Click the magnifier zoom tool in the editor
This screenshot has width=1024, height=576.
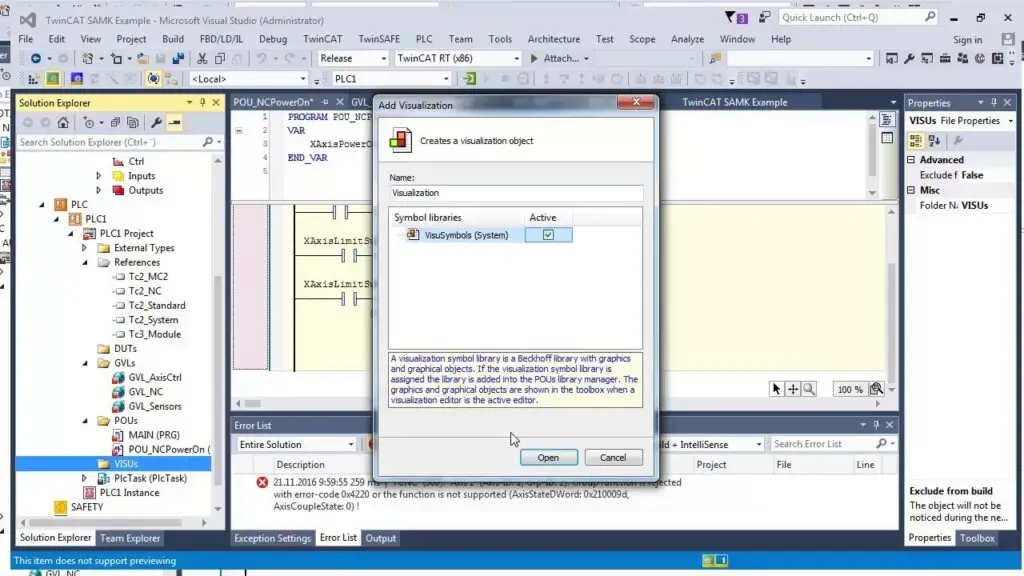coord(809,389)
